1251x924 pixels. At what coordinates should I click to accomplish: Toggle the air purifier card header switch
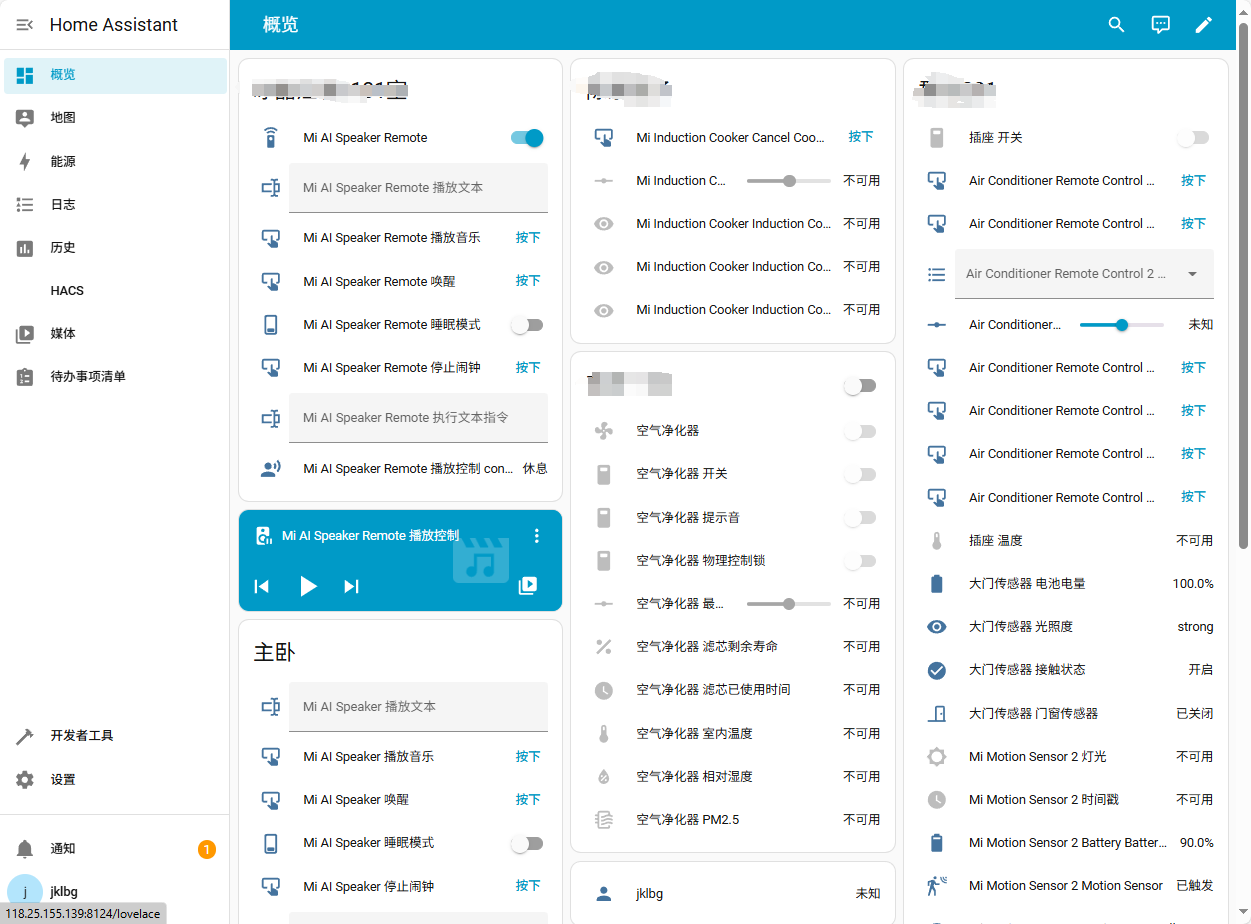pos(860,385)
